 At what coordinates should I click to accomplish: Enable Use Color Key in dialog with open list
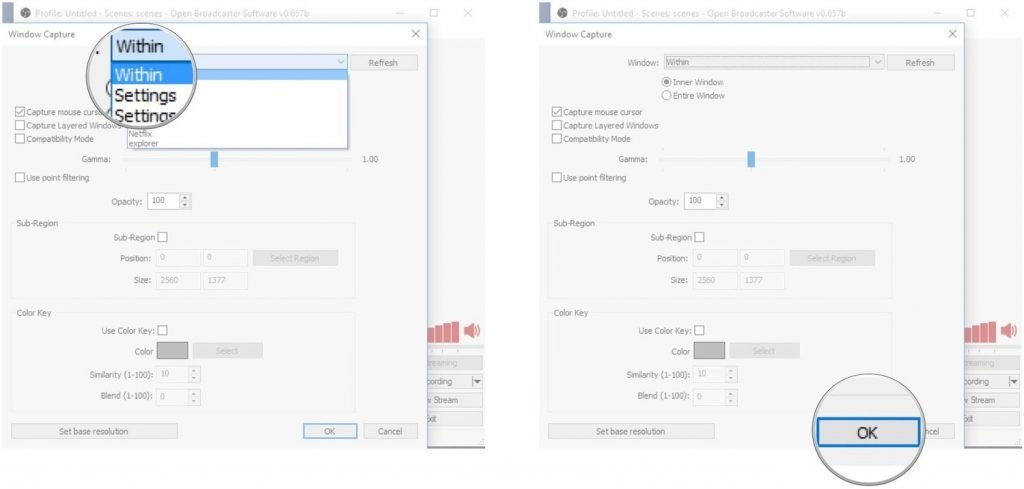point(163,330)
